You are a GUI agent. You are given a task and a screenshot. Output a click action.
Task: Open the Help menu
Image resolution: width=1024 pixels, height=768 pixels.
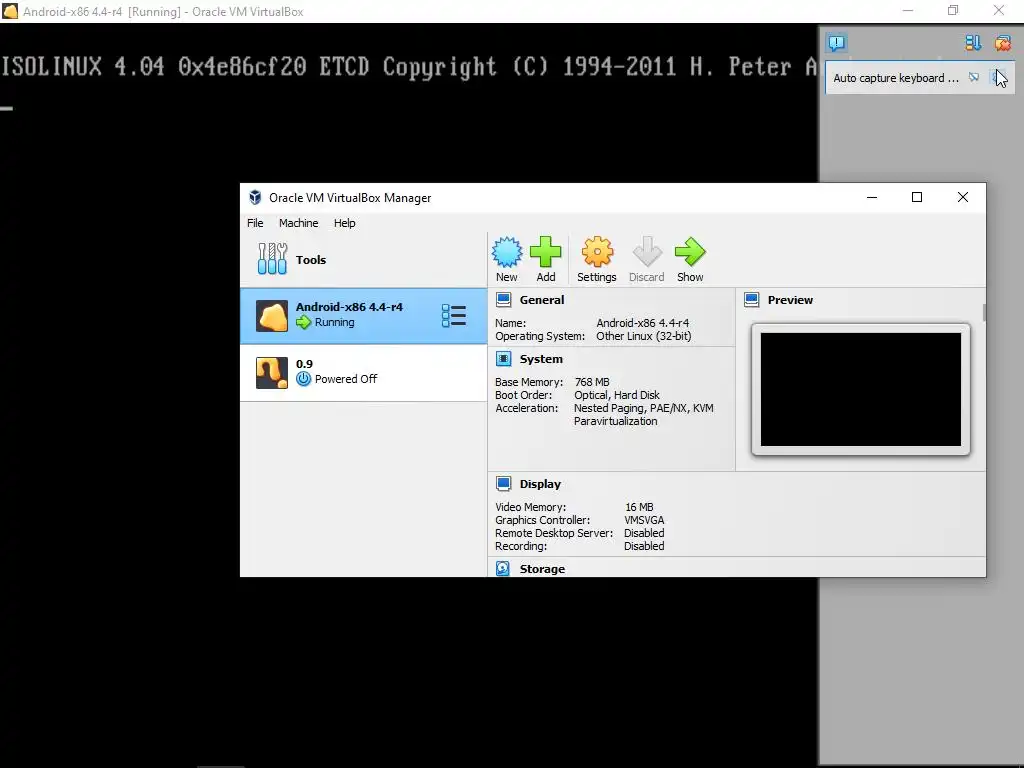click(345, 223)
